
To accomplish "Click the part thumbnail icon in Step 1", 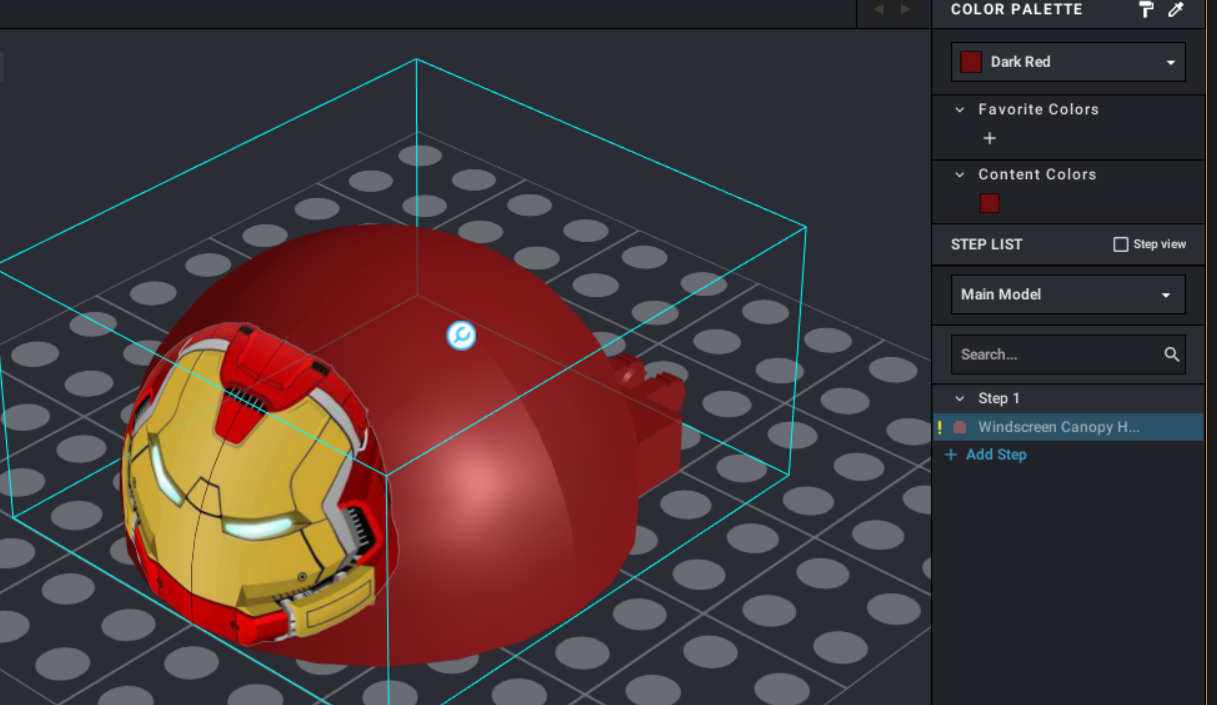I will [x=960, y=427].
